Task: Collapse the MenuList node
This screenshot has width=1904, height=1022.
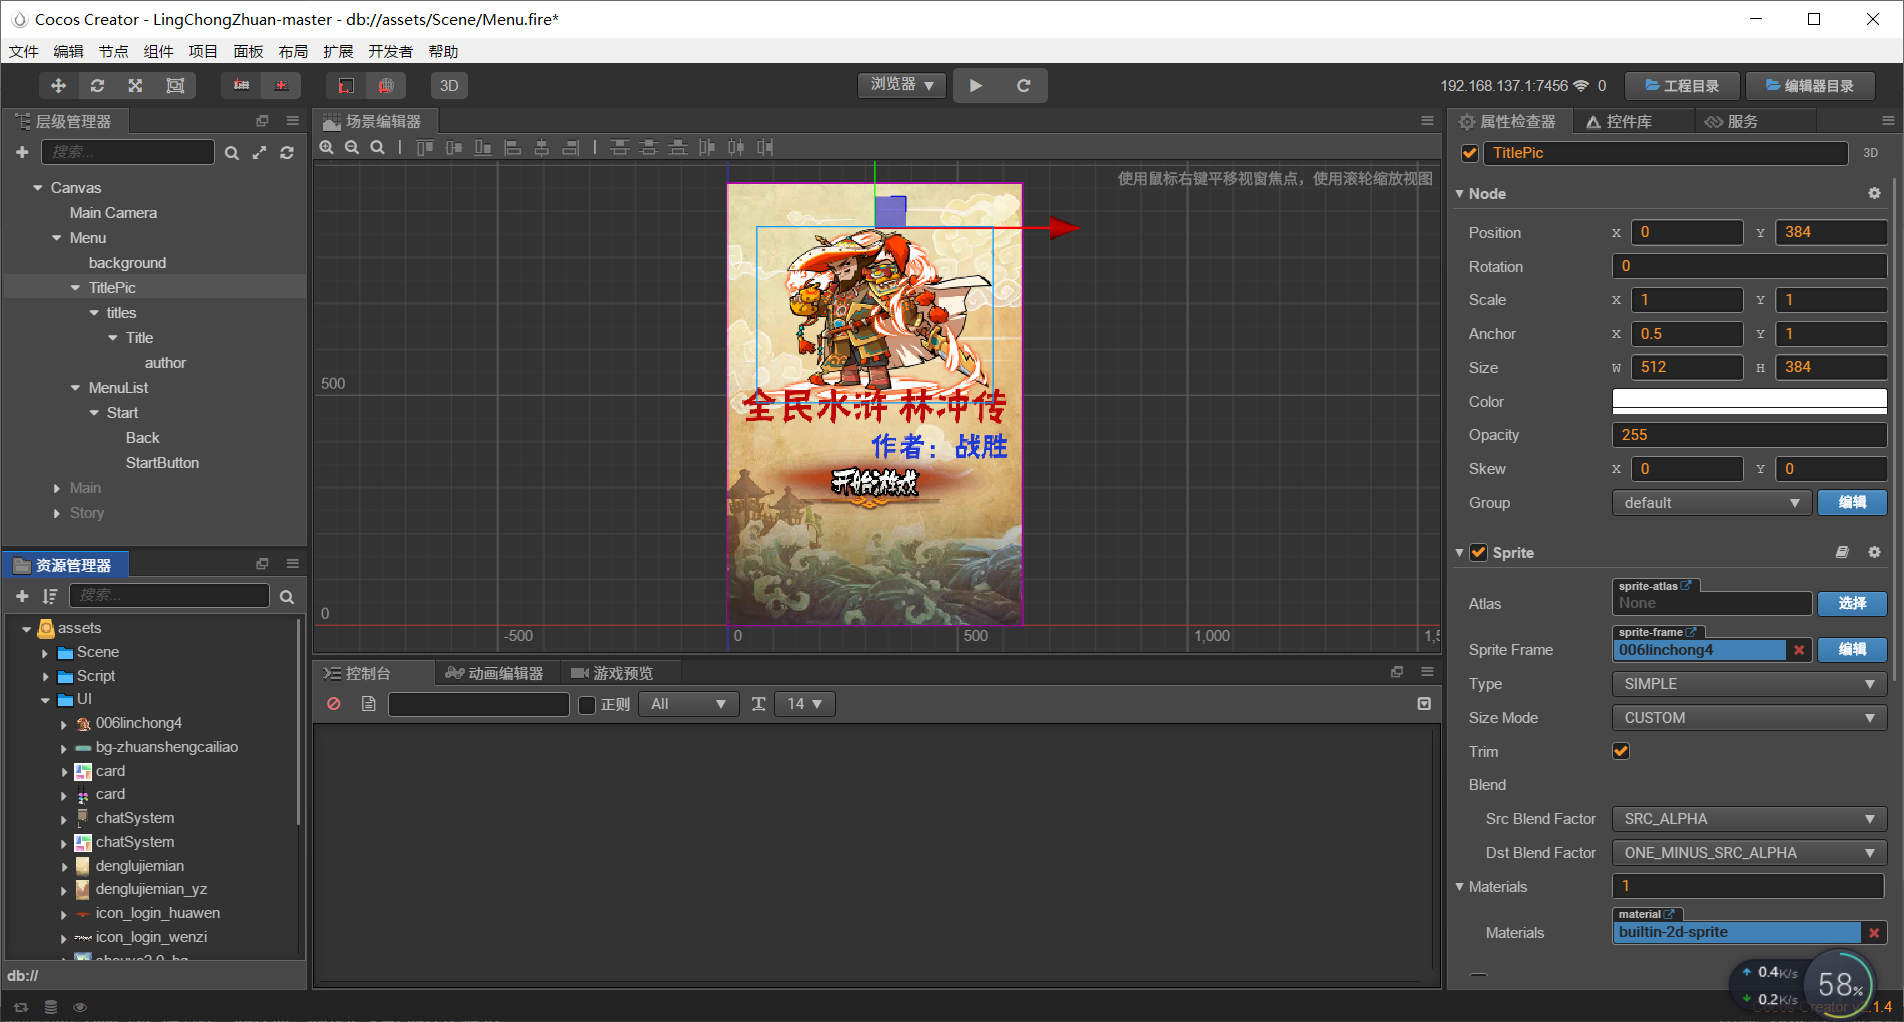Action: (x=76, y=388)
